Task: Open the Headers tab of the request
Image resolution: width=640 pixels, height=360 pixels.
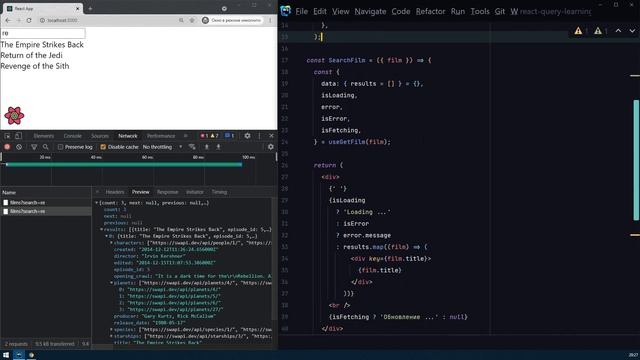Action: [115, 192]
